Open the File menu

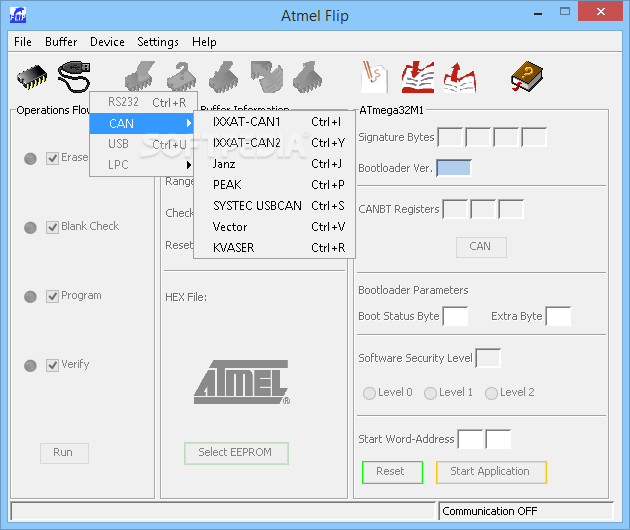[x=22, y=42]
